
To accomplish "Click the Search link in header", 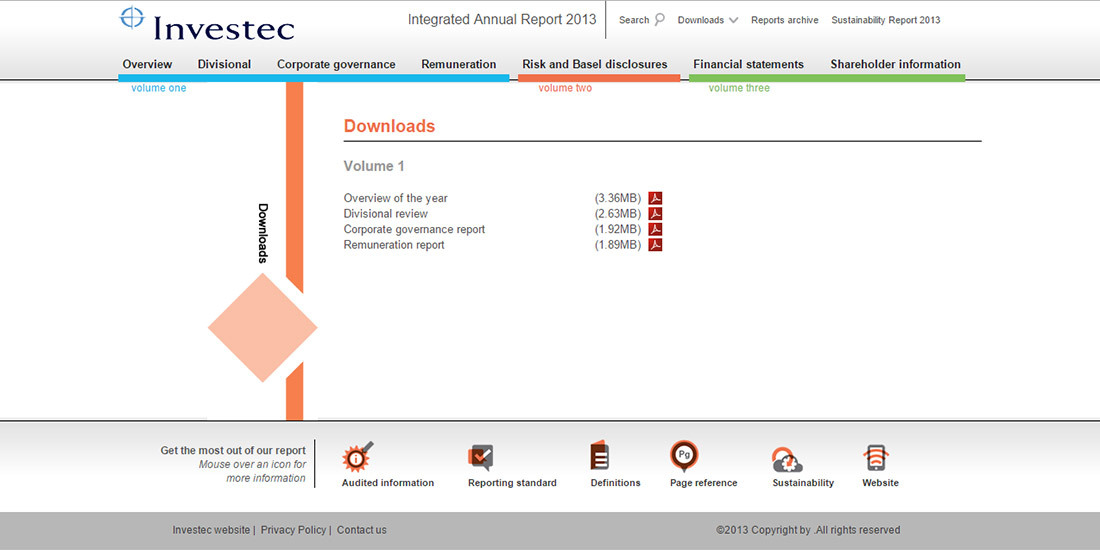I will pyautogui.click(x=633, y=20).
